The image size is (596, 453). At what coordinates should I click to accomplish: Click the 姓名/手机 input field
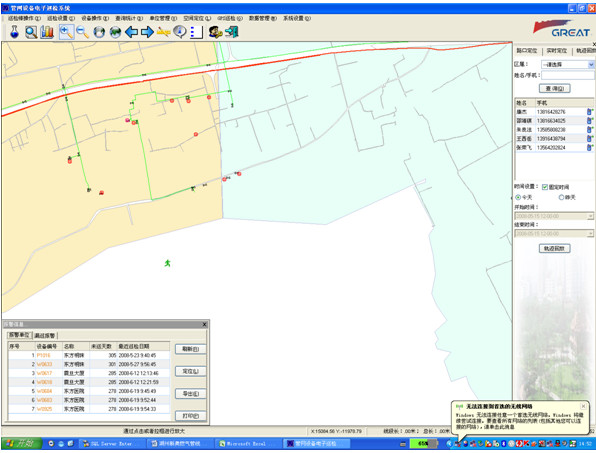[x=567, y=75]
